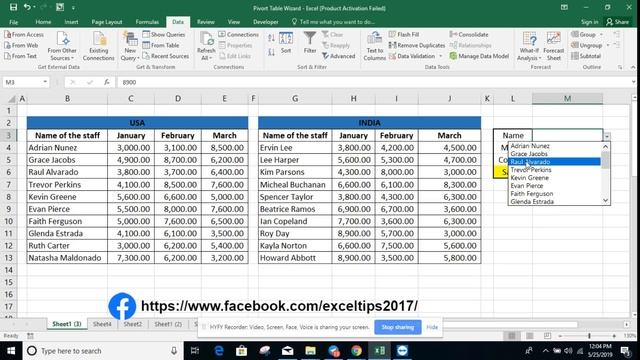The height and width of the screenshot is (360, 640).
Task: Click From Text data source
Action: coord(20,56)
